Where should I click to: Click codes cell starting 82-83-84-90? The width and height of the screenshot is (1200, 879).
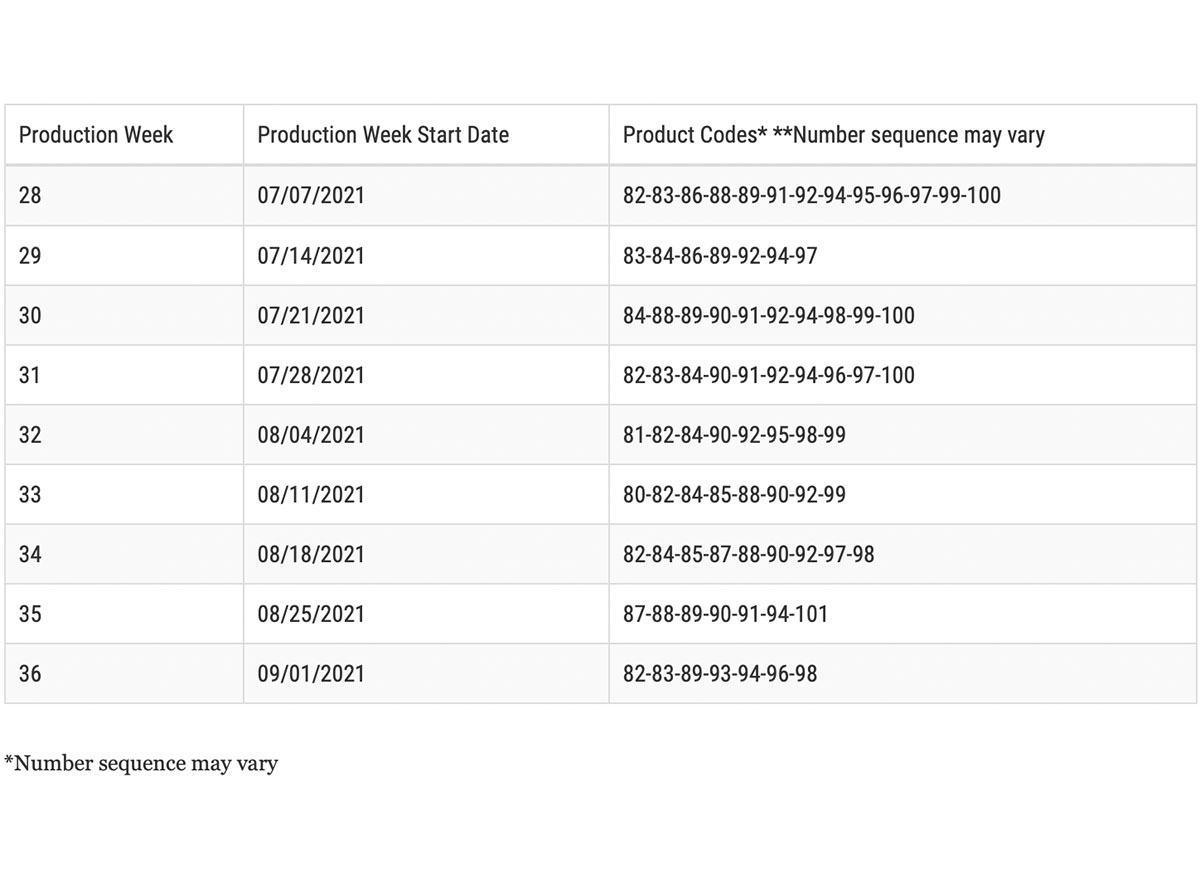click(768, 375)
